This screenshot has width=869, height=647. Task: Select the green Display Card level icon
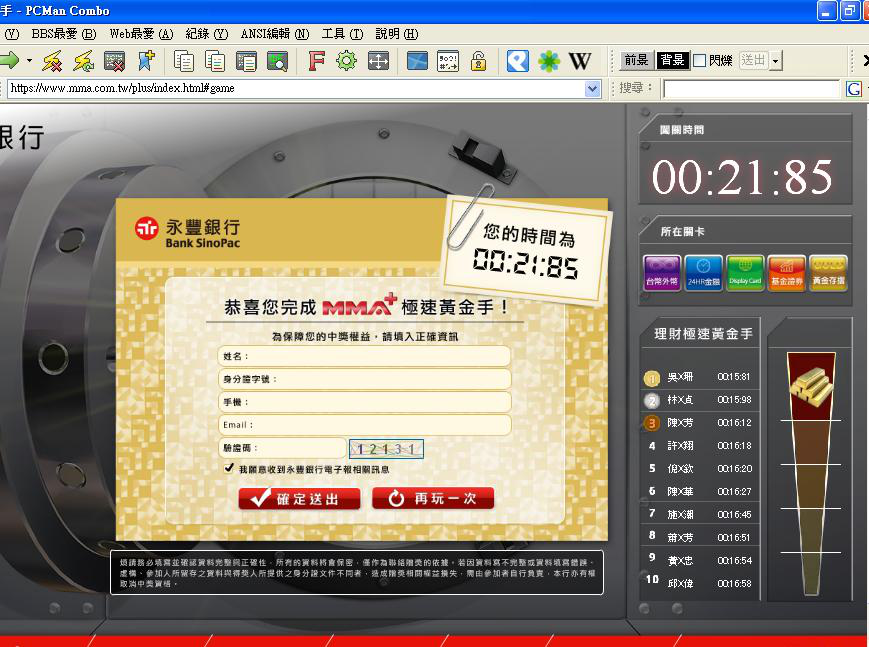click(x=745, y=272)
